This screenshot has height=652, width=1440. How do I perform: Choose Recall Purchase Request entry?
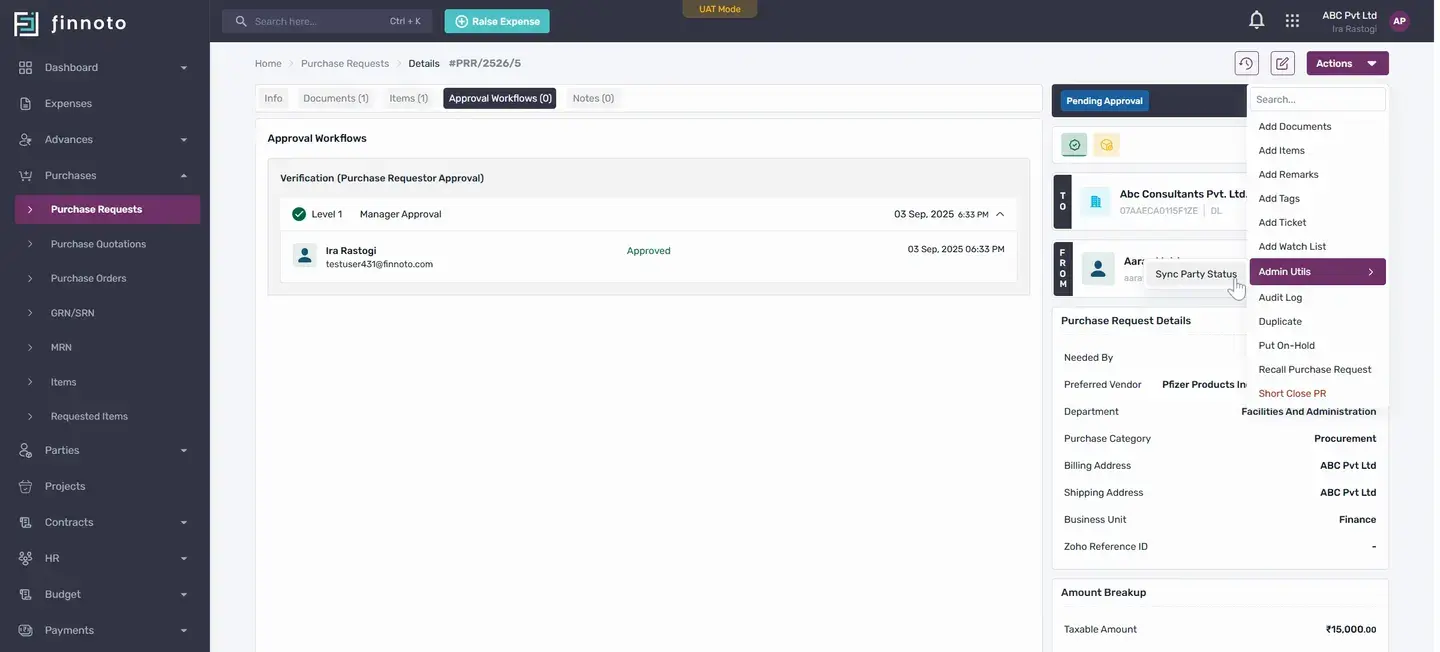(x=1317, y=370)
